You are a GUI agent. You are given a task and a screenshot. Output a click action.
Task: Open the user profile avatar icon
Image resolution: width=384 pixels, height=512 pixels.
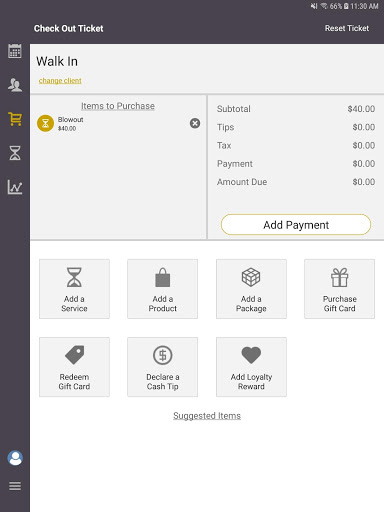[x=15, y=458]
